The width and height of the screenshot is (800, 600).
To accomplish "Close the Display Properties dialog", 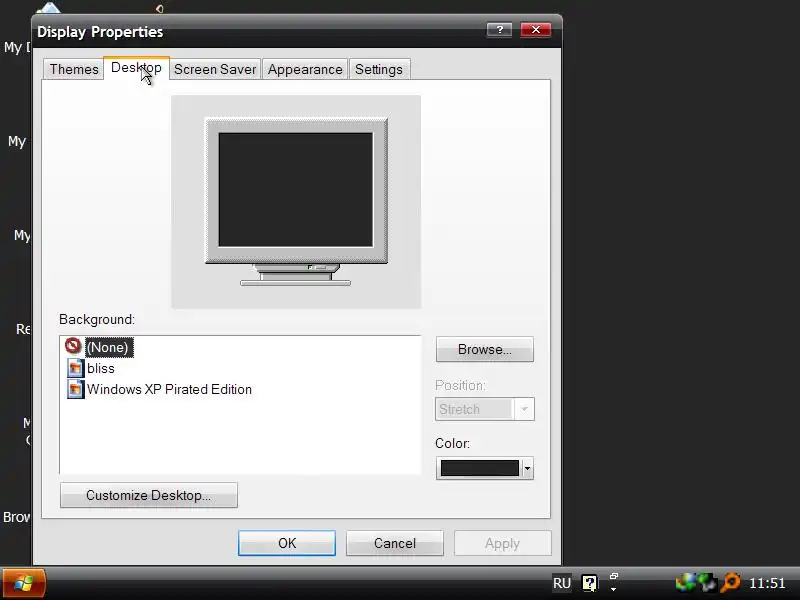I will click(x=536, y=30).
